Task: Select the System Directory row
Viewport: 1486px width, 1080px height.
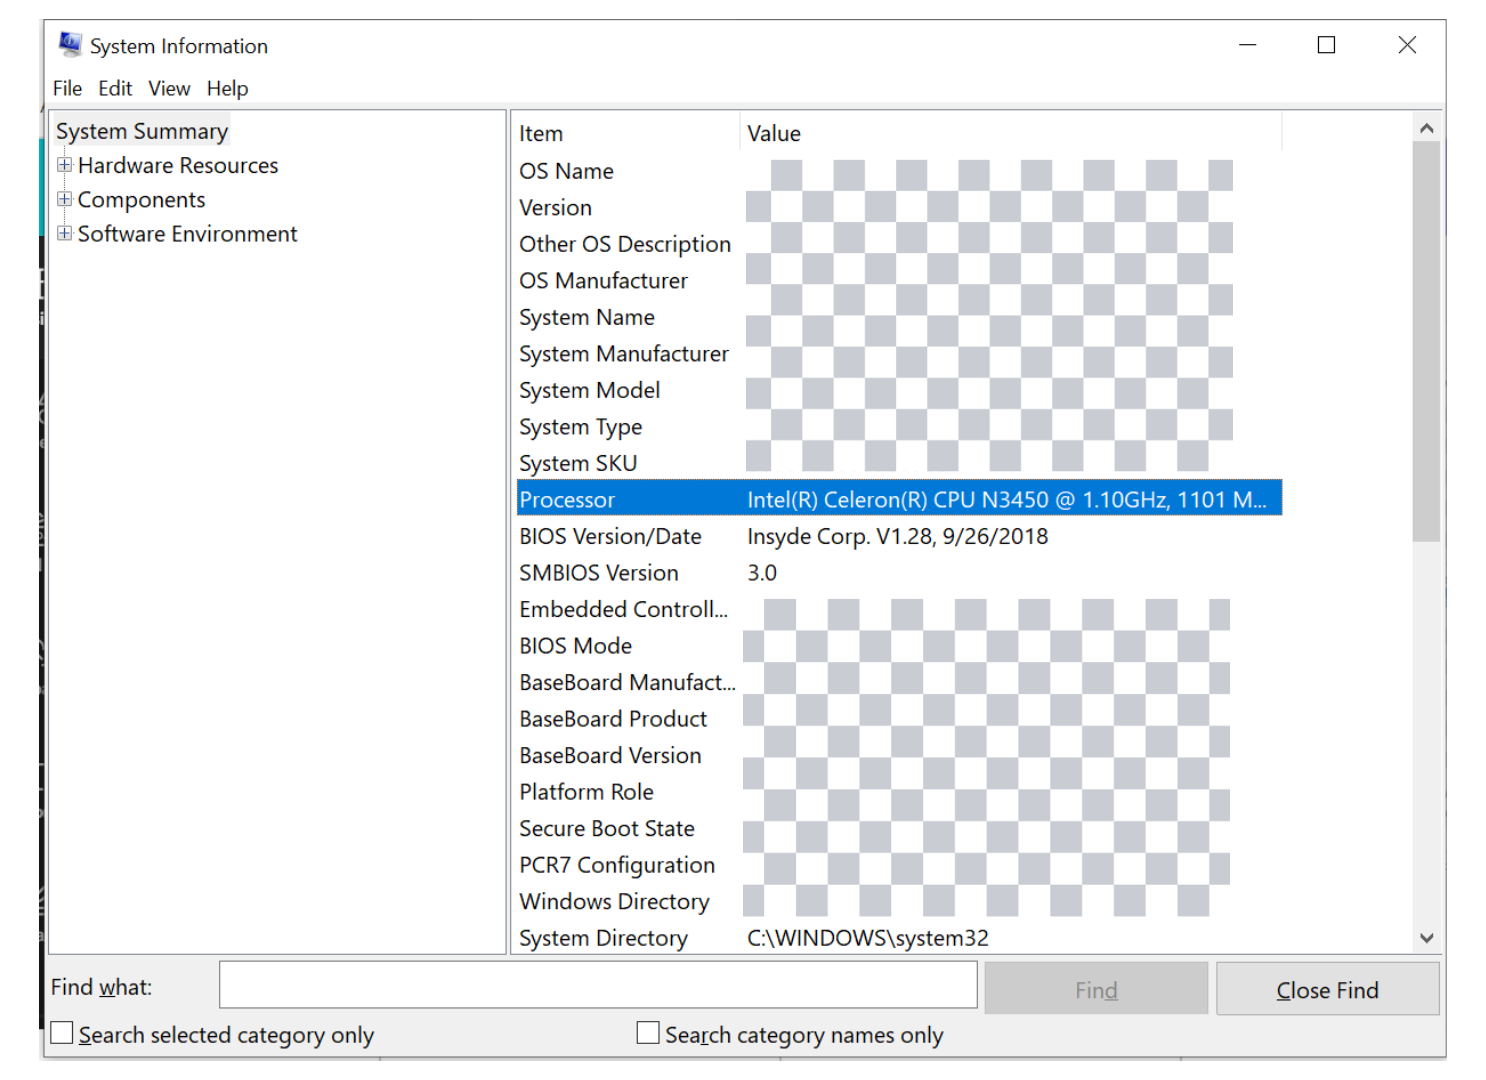Action: click(x=899, y=937)
